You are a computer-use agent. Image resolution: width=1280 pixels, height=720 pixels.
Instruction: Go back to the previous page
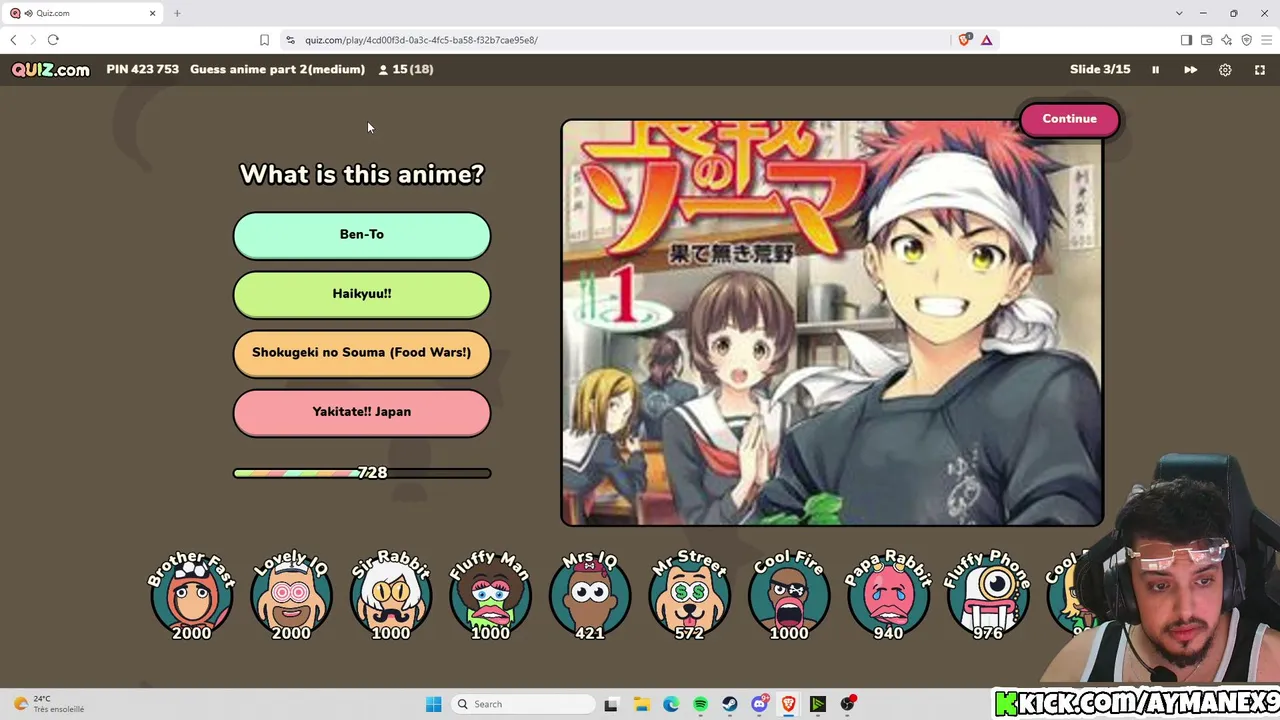(x=13, y=40)
